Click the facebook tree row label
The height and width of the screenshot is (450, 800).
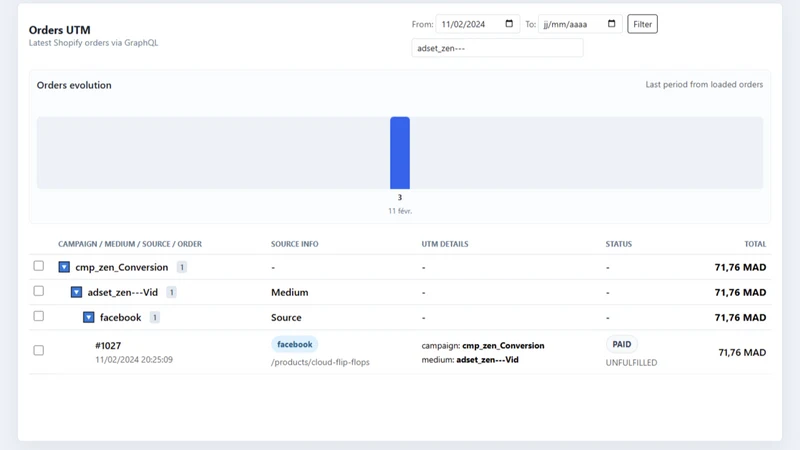click(120, 317)
